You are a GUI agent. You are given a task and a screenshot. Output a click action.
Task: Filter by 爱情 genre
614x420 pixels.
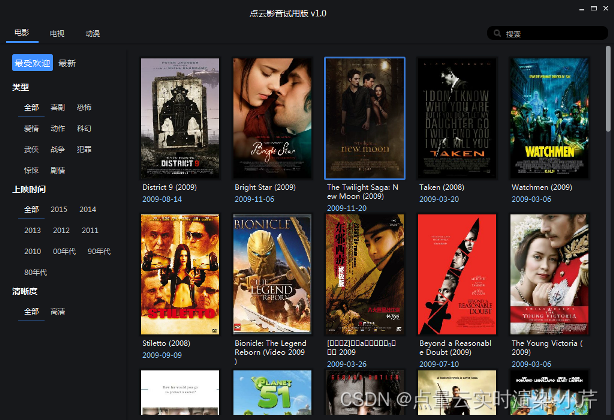coord(31,128)
